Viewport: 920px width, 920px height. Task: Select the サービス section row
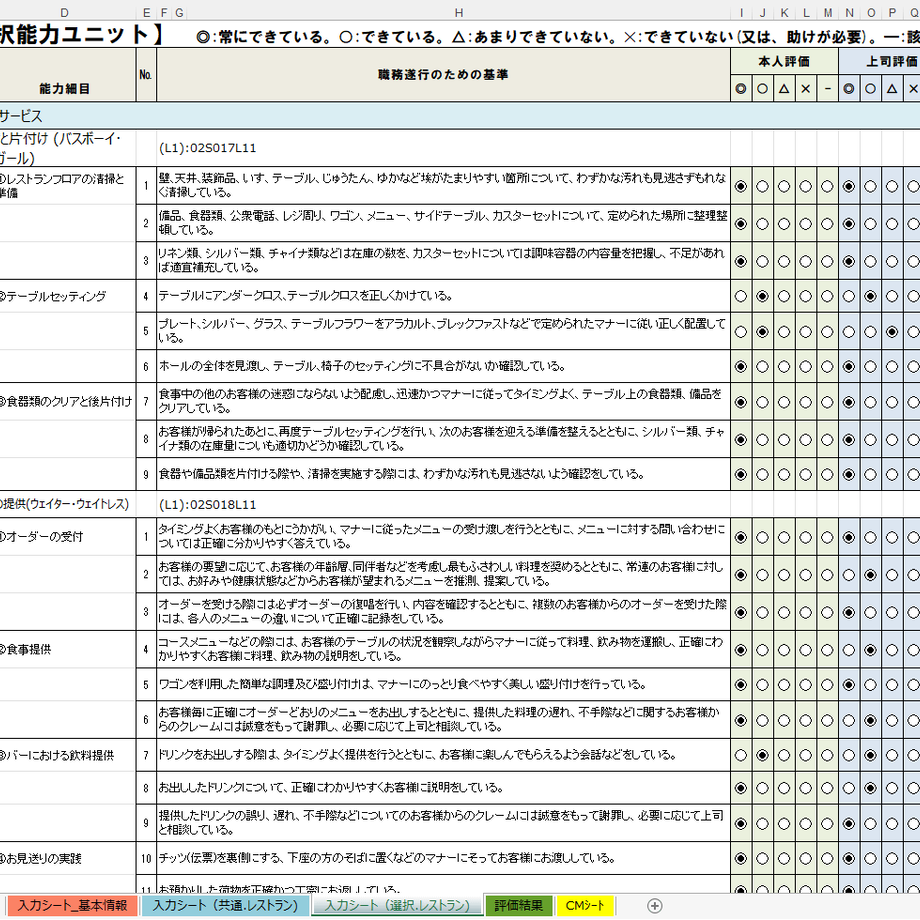coord(460,116)
